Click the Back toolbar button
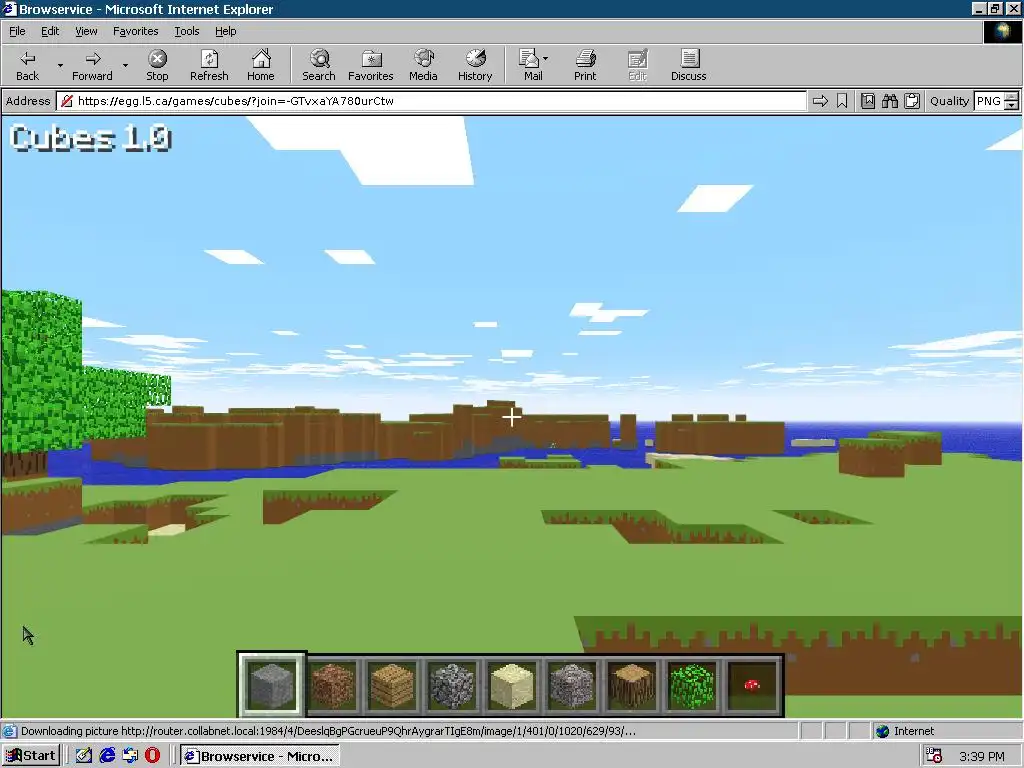The image size is (1024, 768). 27,65
